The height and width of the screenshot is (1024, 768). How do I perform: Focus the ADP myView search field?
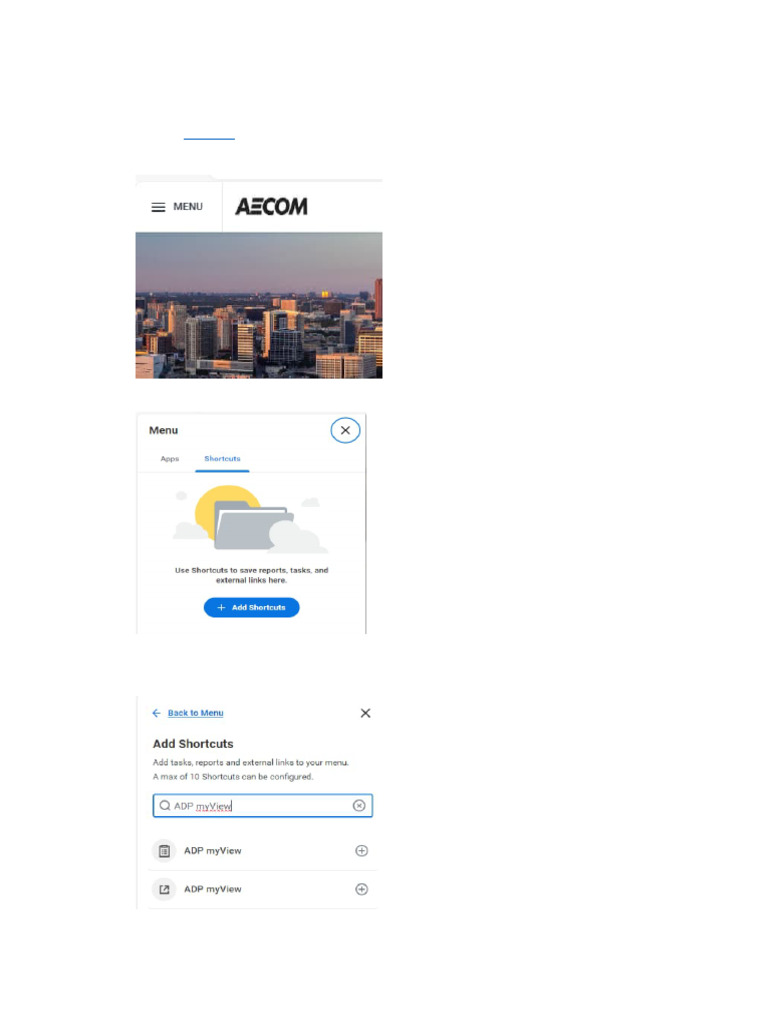coord(263,806)
